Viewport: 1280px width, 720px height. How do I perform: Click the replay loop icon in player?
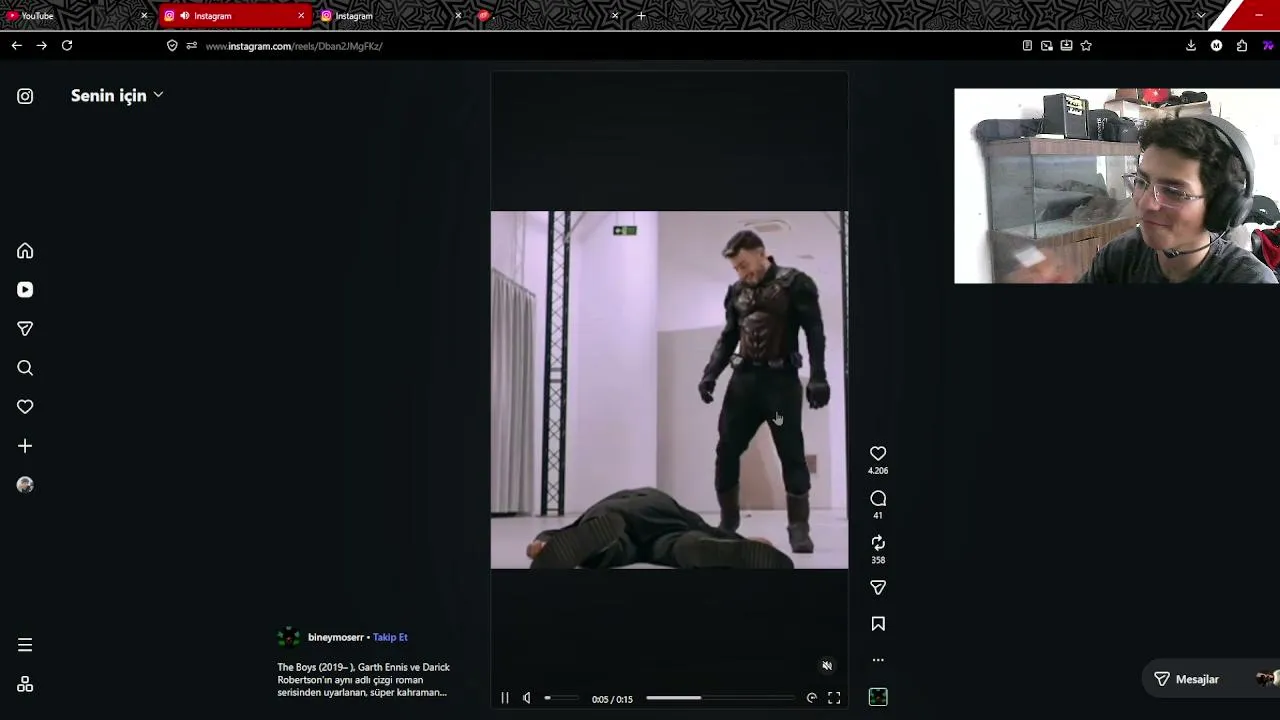811,698
